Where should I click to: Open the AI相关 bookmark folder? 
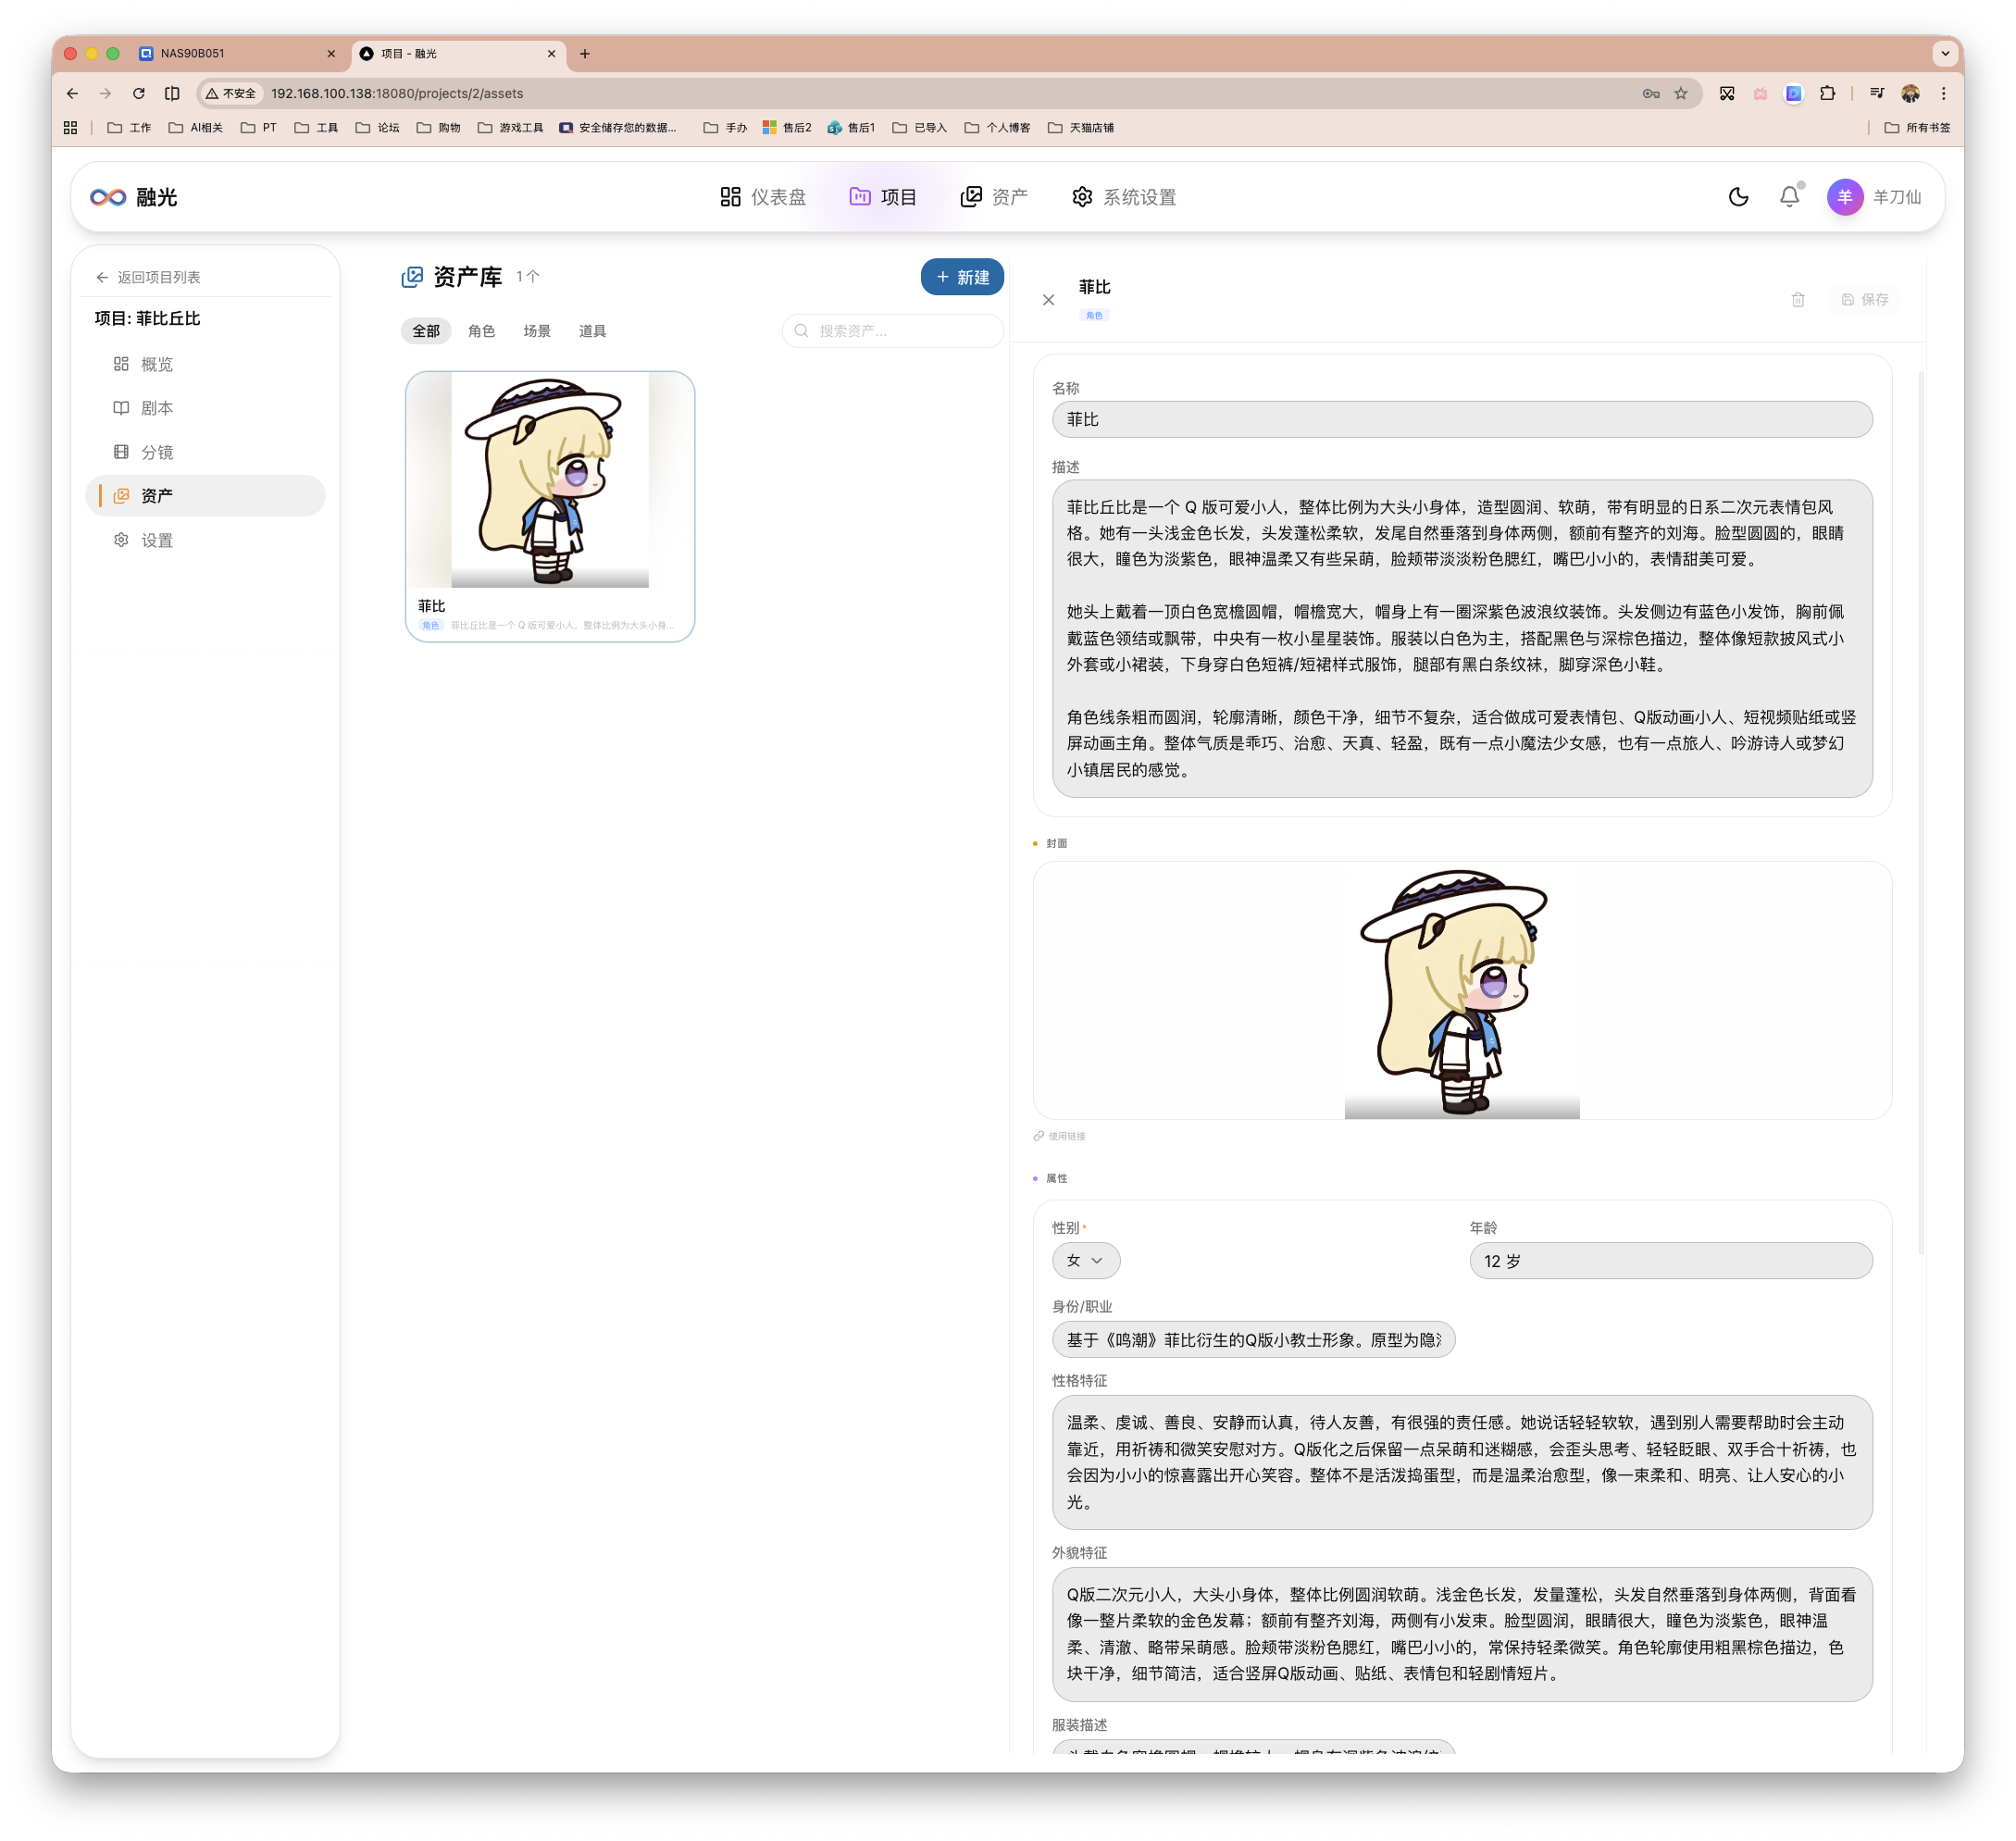click(196, 127)
